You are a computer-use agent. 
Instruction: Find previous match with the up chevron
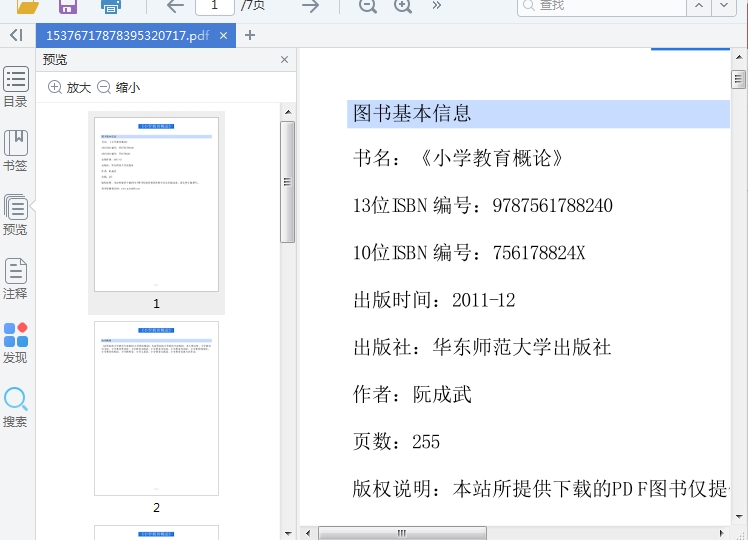click(699, 6)
